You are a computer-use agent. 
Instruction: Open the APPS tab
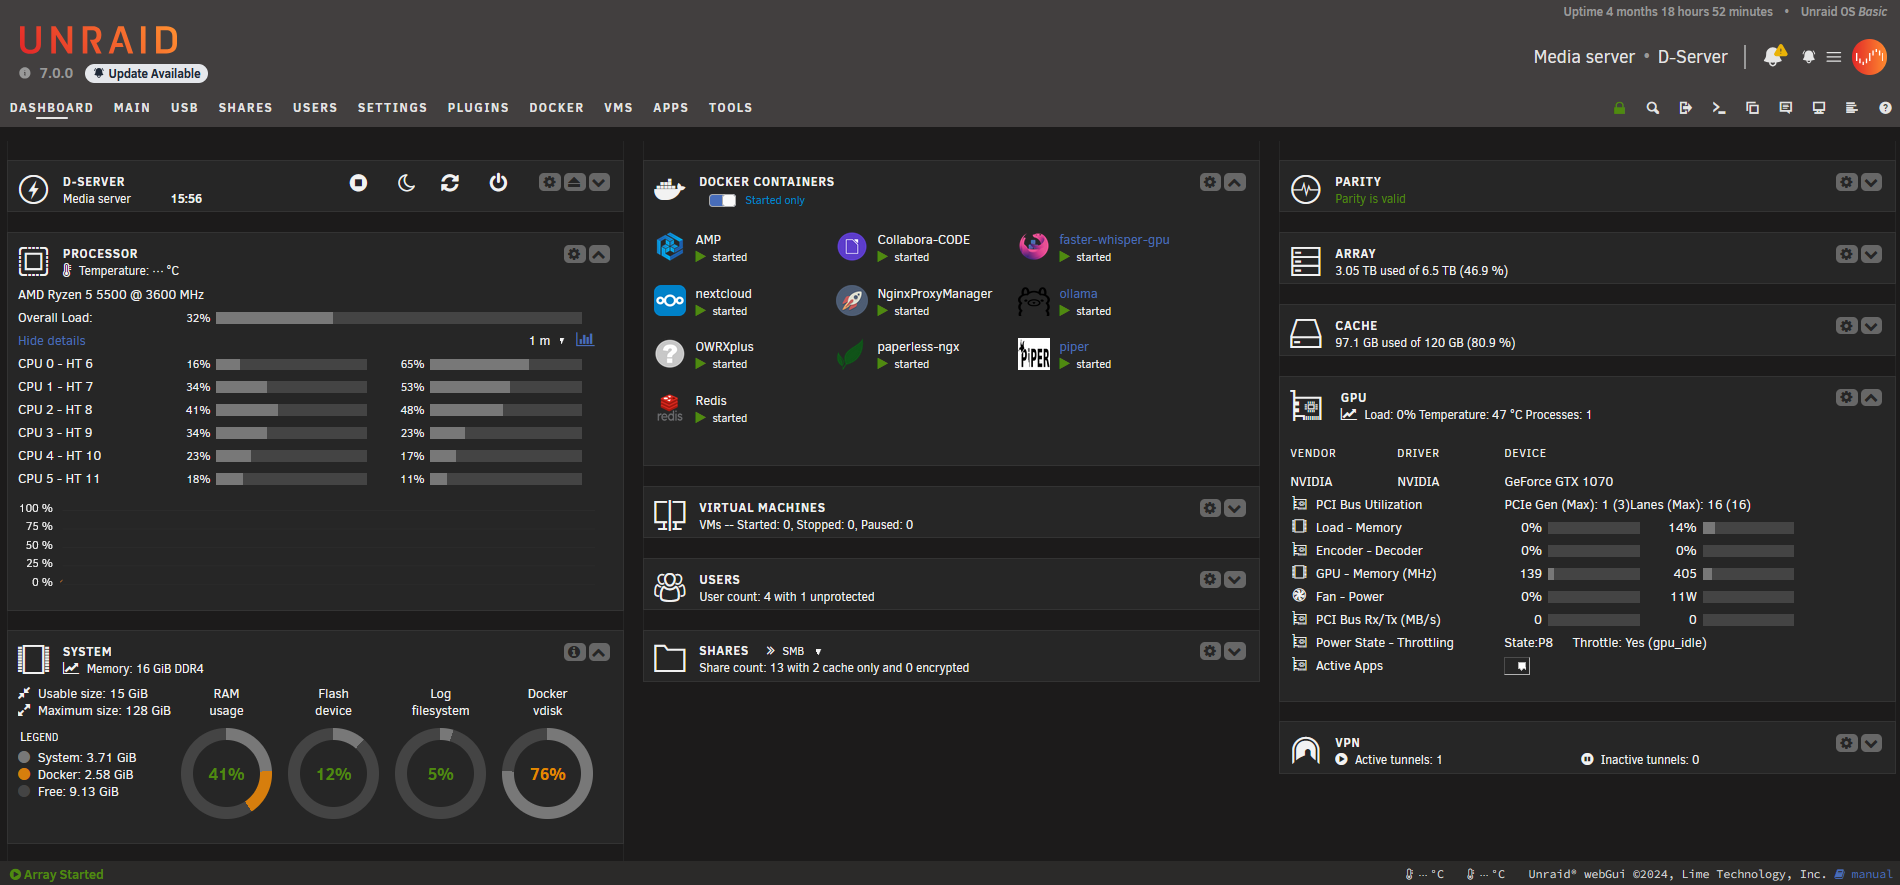pos(670,108)
